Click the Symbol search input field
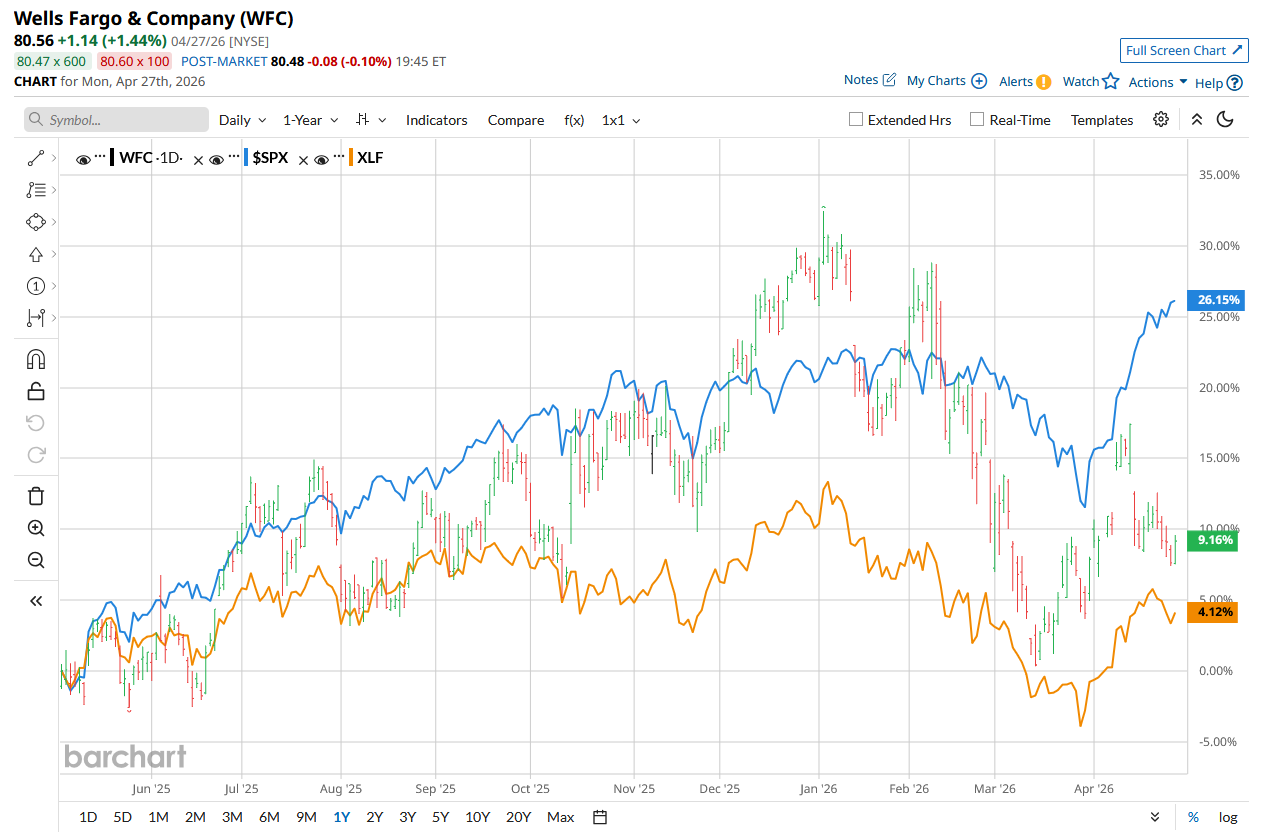This screenshot has height=832, width=1275. tap(116, 120)
